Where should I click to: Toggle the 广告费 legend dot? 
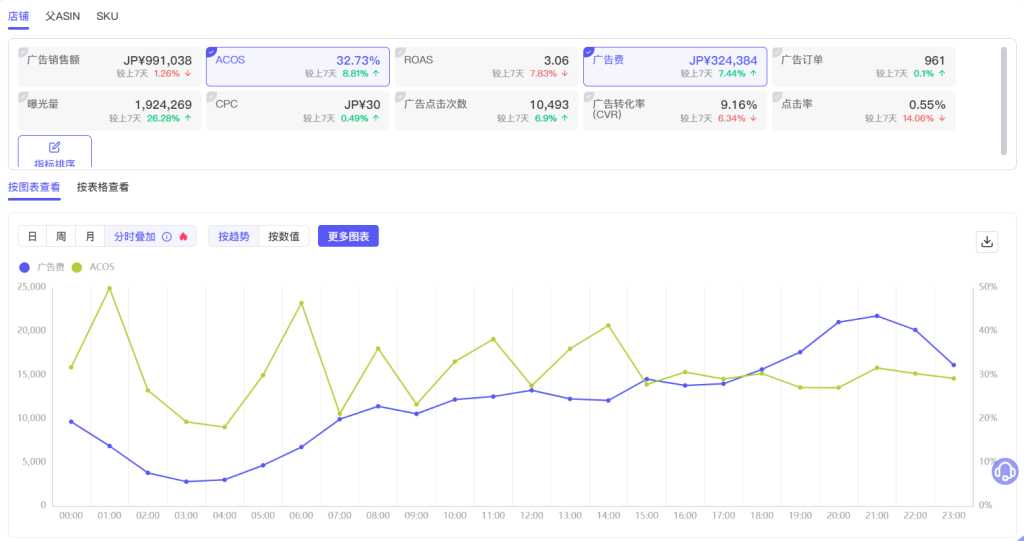pos(25,267)
